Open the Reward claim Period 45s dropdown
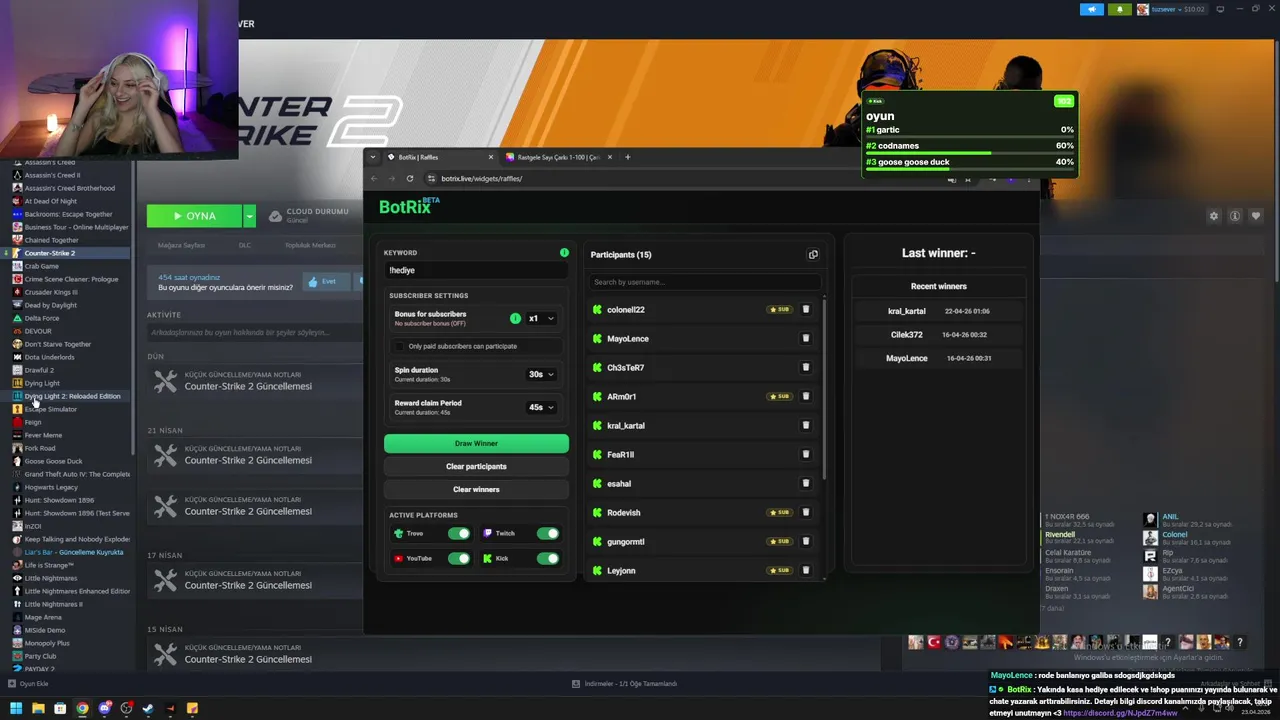The height and width of the screenshot is (720, 1280). tap(541, 407)
